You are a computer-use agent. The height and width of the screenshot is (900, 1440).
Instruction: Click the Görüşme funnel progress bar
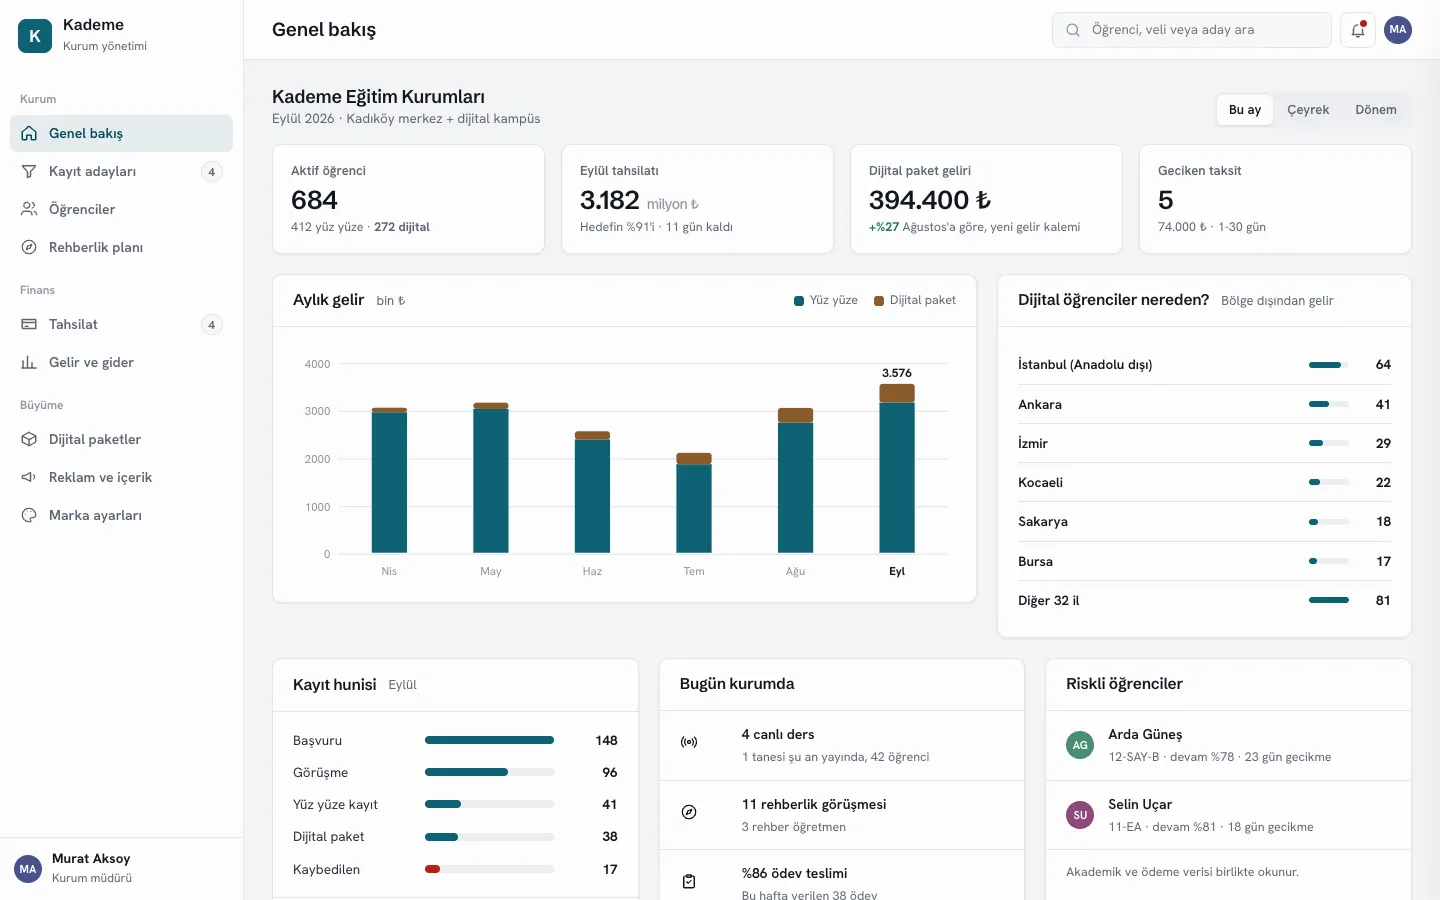click(489, 772)
